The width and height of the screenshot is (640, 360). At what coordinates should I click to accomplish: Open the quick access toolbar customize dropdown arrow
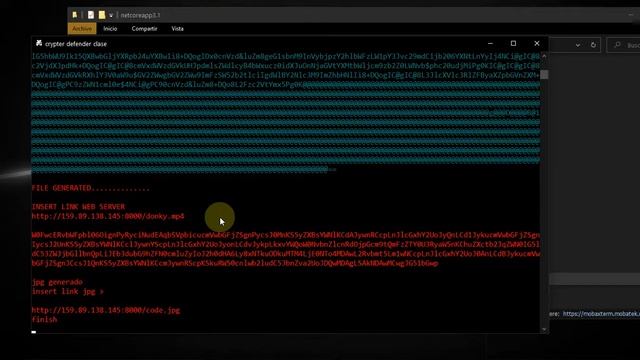(x=111, y=16)
